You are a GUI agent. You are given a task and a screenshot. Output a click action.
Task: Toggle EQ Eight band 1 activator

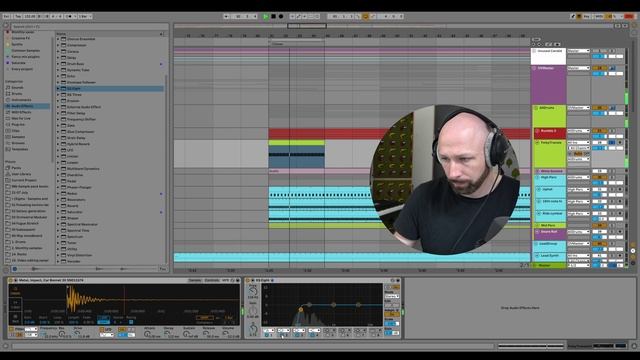tap(267, 335)
